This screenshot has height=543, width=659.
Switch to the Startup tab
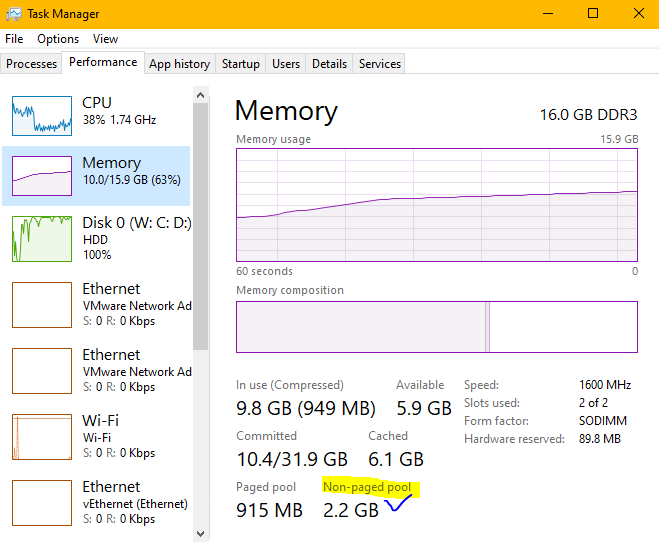(241, 64)
